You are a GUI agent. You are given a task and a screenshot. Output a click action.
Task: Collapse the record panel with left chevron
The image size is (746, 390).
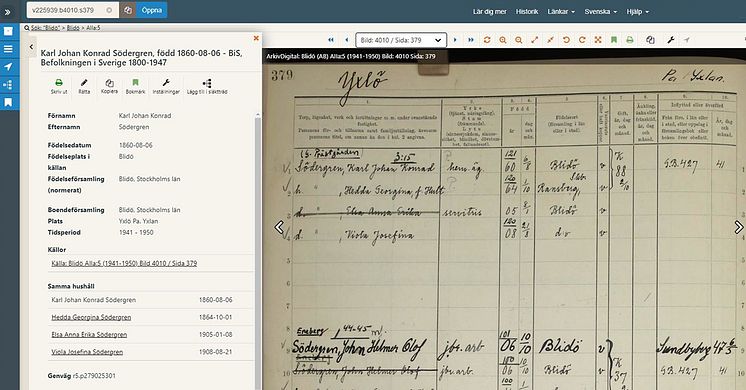coord(31,47)
